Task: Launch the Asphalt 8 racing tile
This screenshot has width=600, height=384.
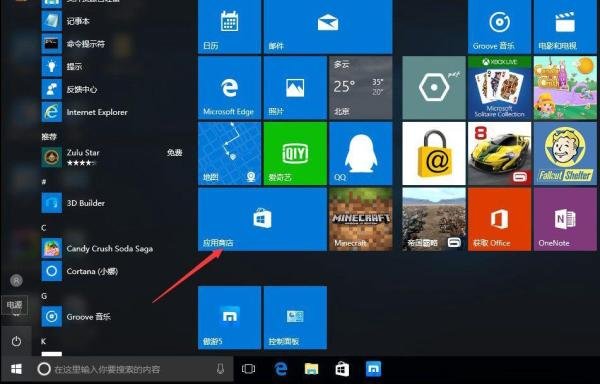Action: tap(499, 153)
